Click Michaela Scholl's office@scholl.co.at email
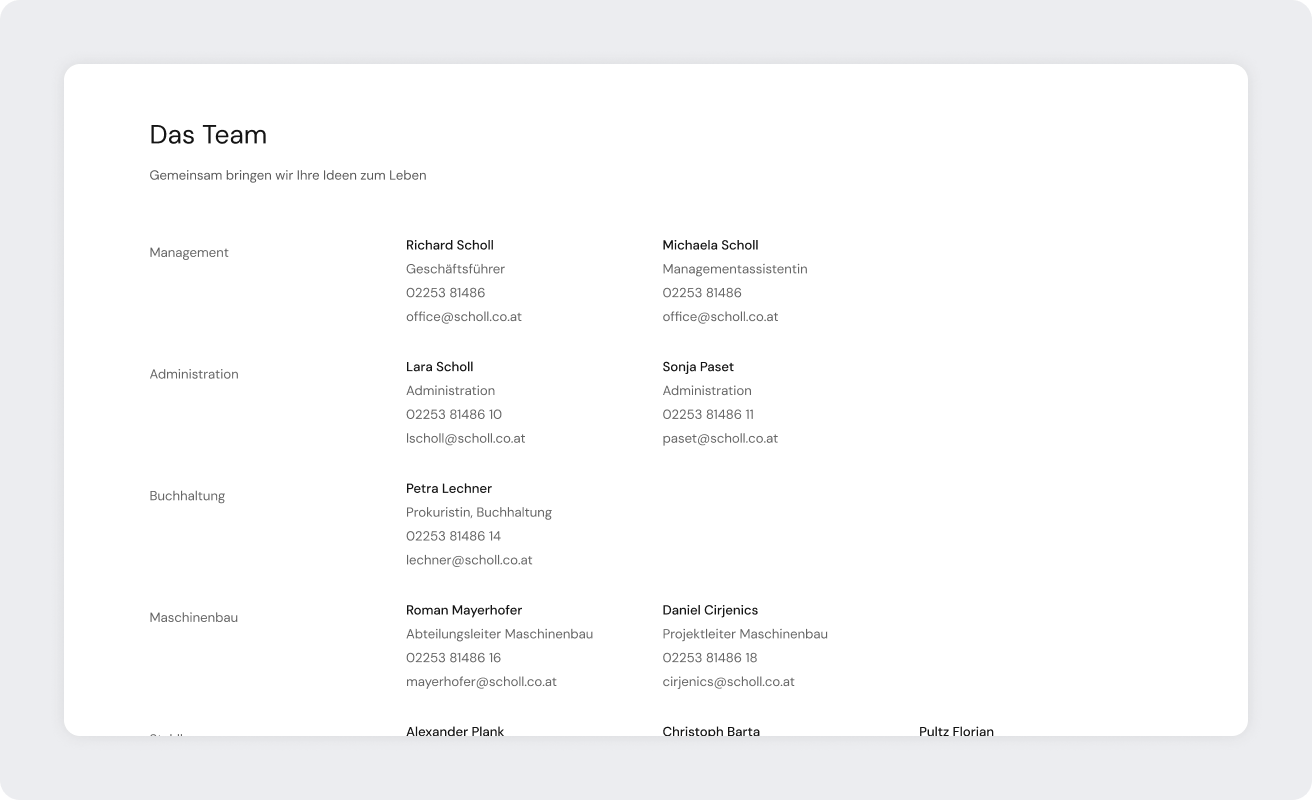Image resolution: width=1312 pixels, height=800 pixels. tap(720, 317)
